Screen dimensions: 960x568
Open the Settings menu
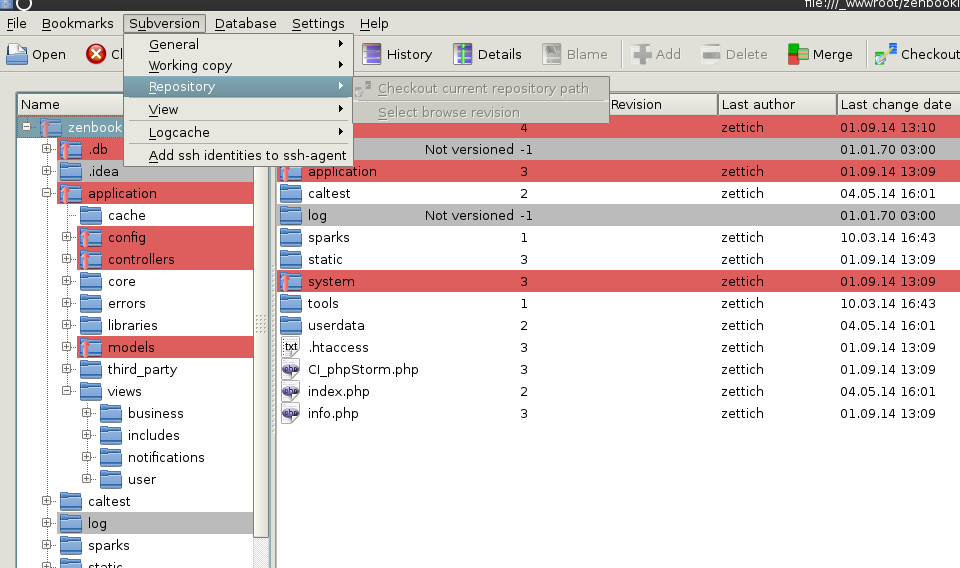click(318, 23)
